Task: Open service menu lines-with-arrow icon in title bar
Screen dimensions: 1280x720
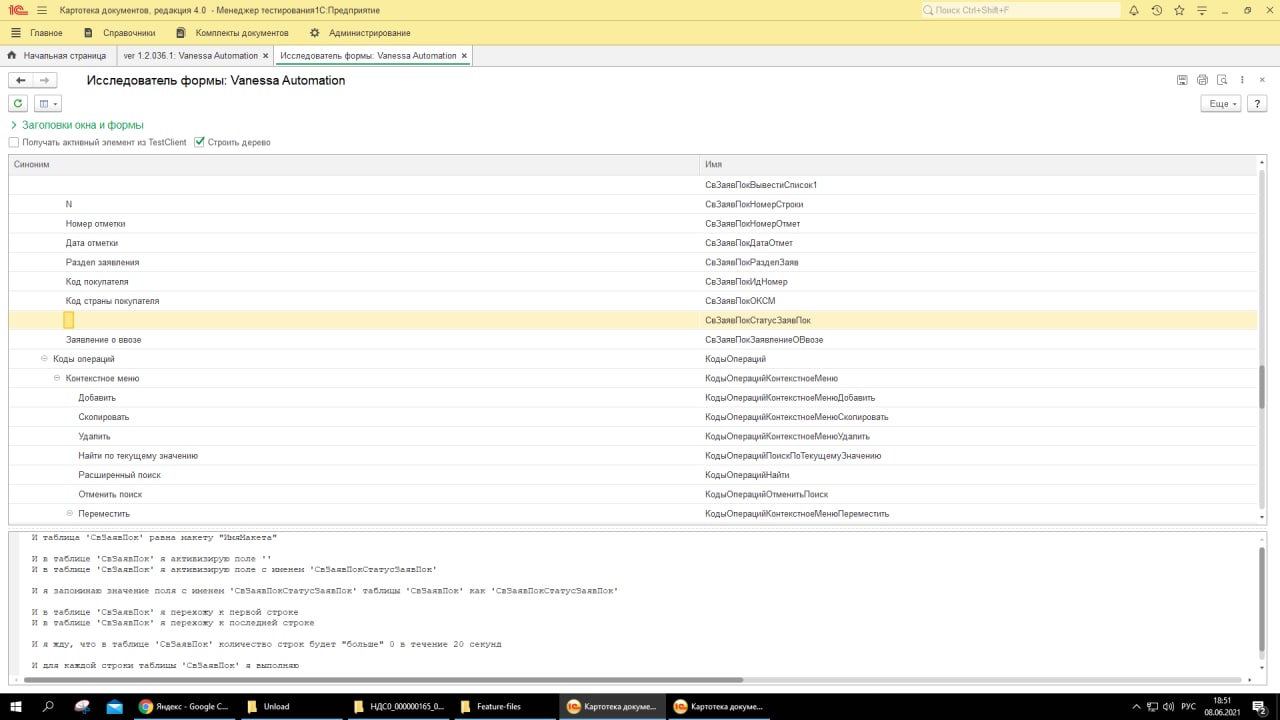Action: (1202, 10)
